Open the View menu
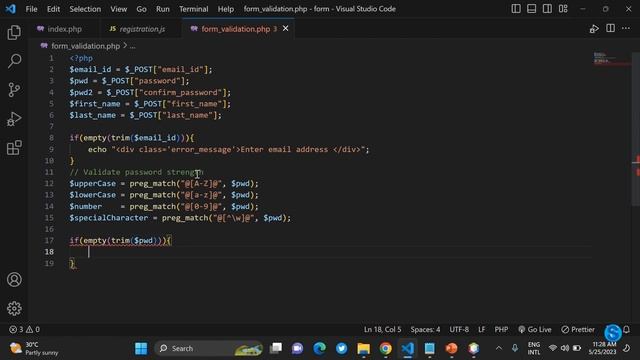The image size is (640, 360). [x=118, y=9]
